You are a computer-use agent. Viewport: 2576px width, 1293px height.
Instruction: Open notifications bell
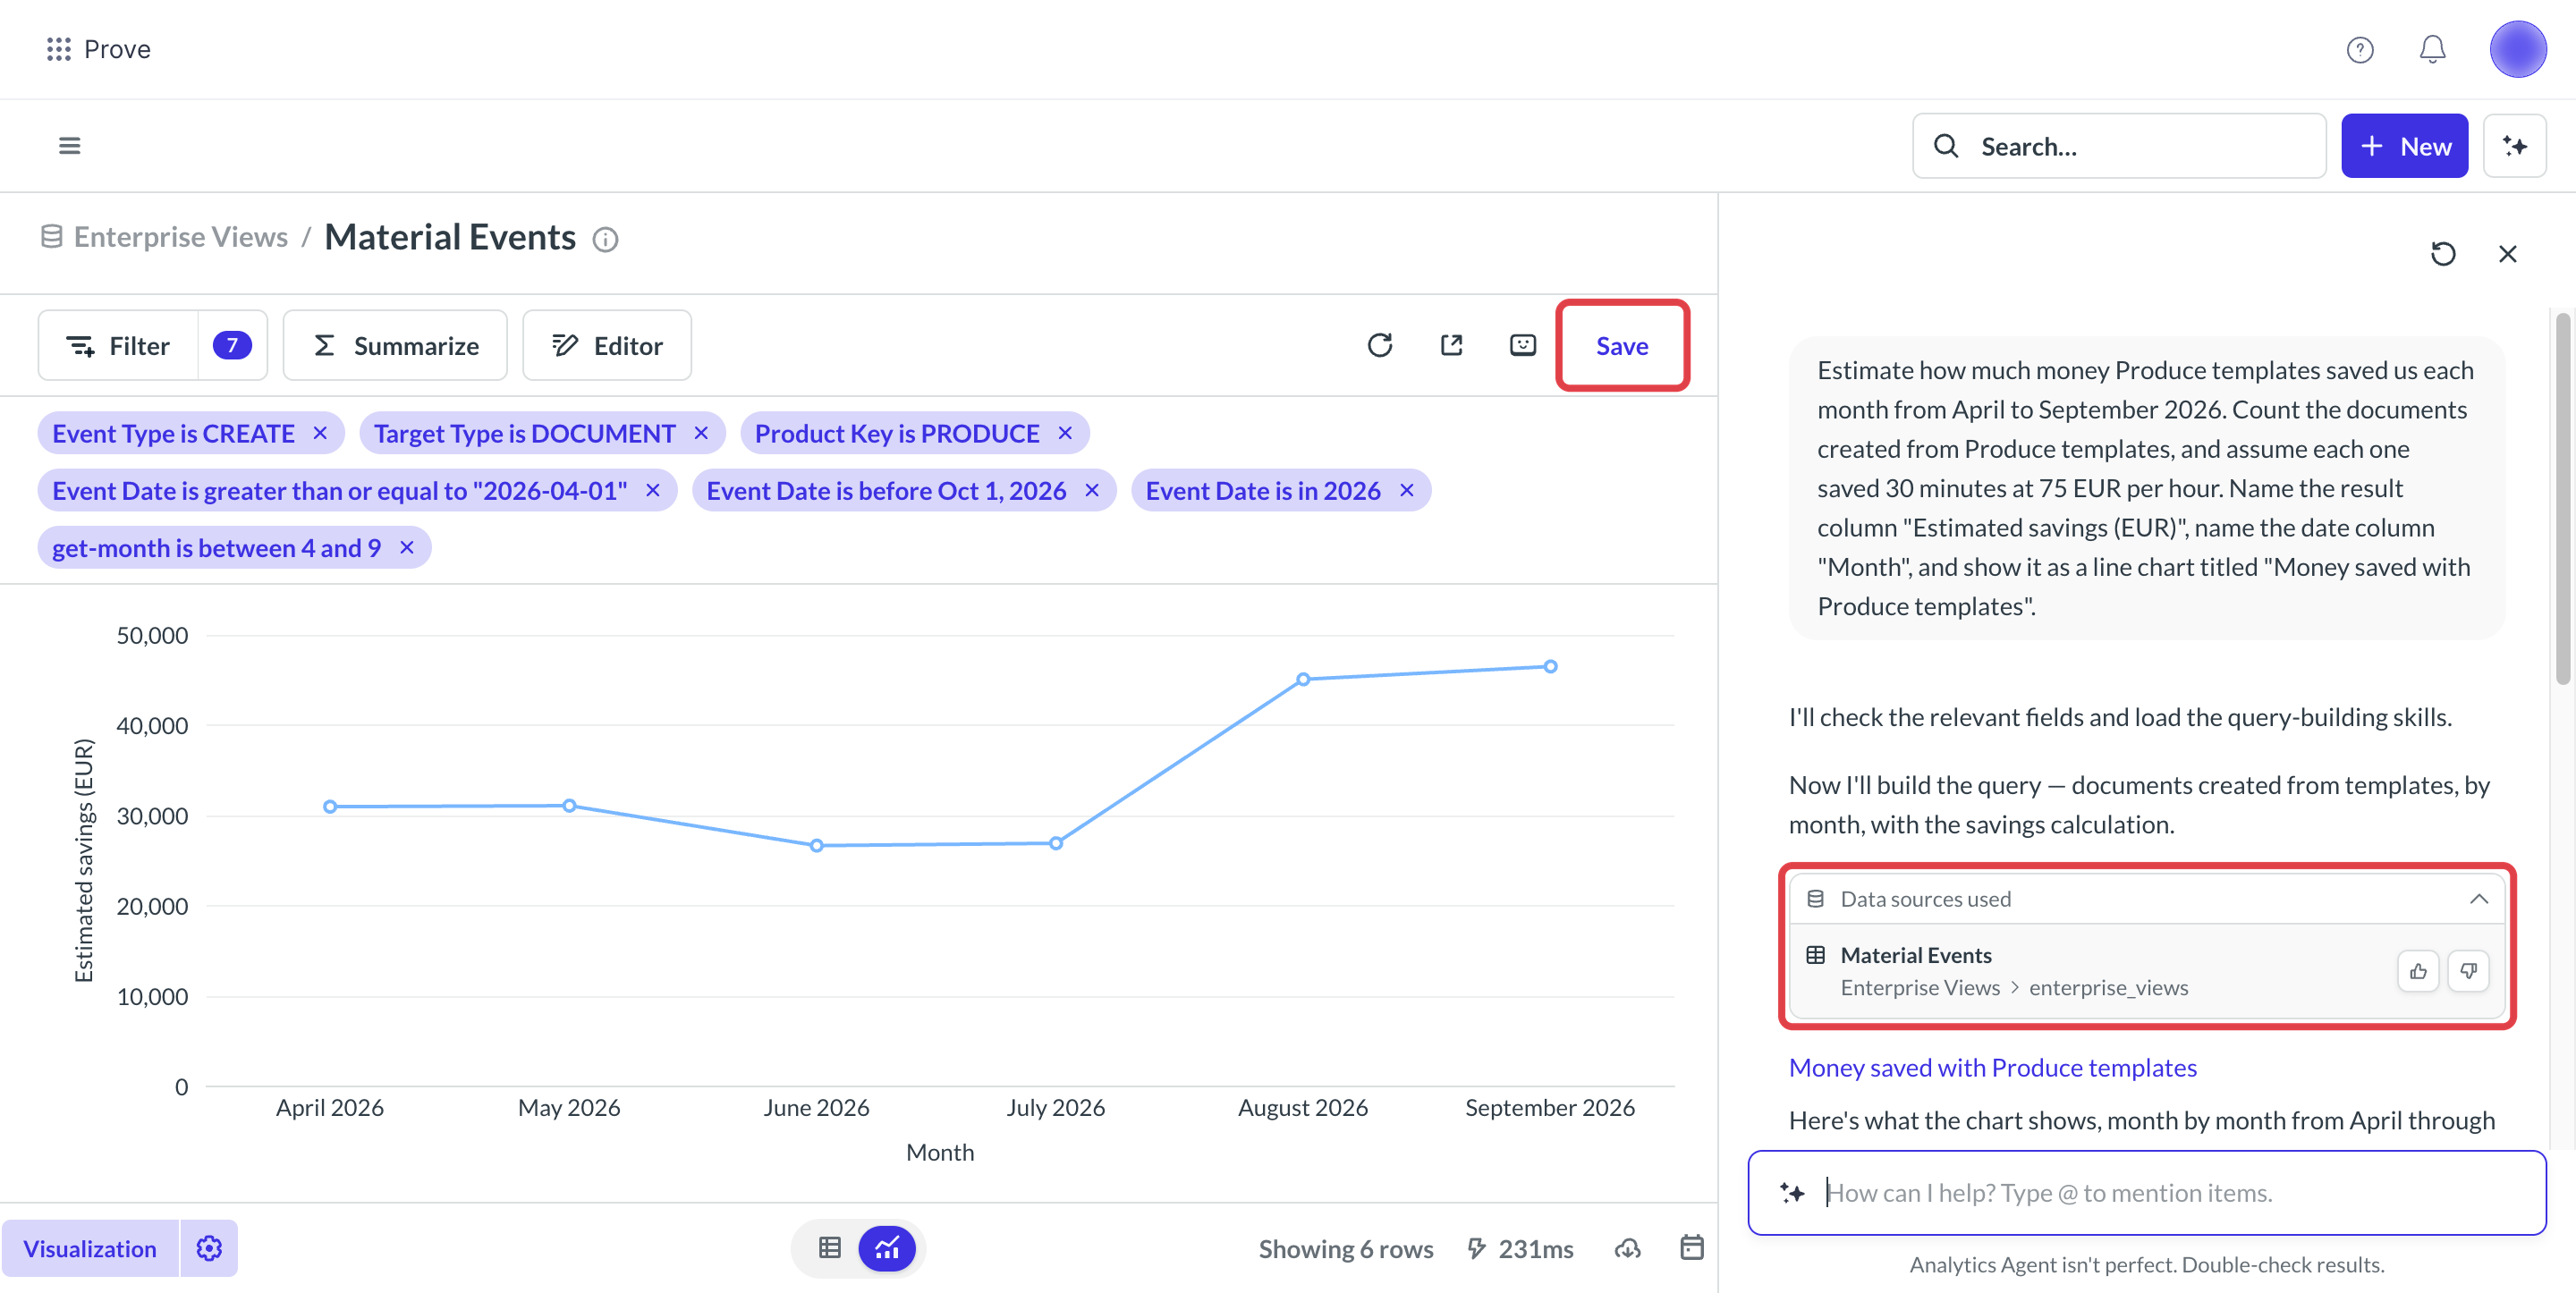2432,49
